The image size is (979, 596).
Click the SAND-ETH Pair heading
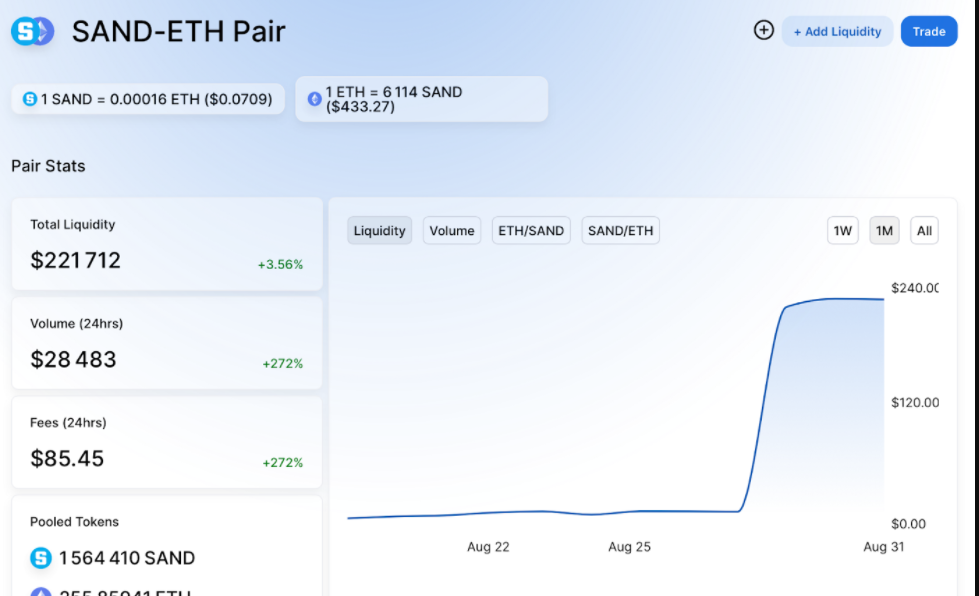[x=179, y=31]
